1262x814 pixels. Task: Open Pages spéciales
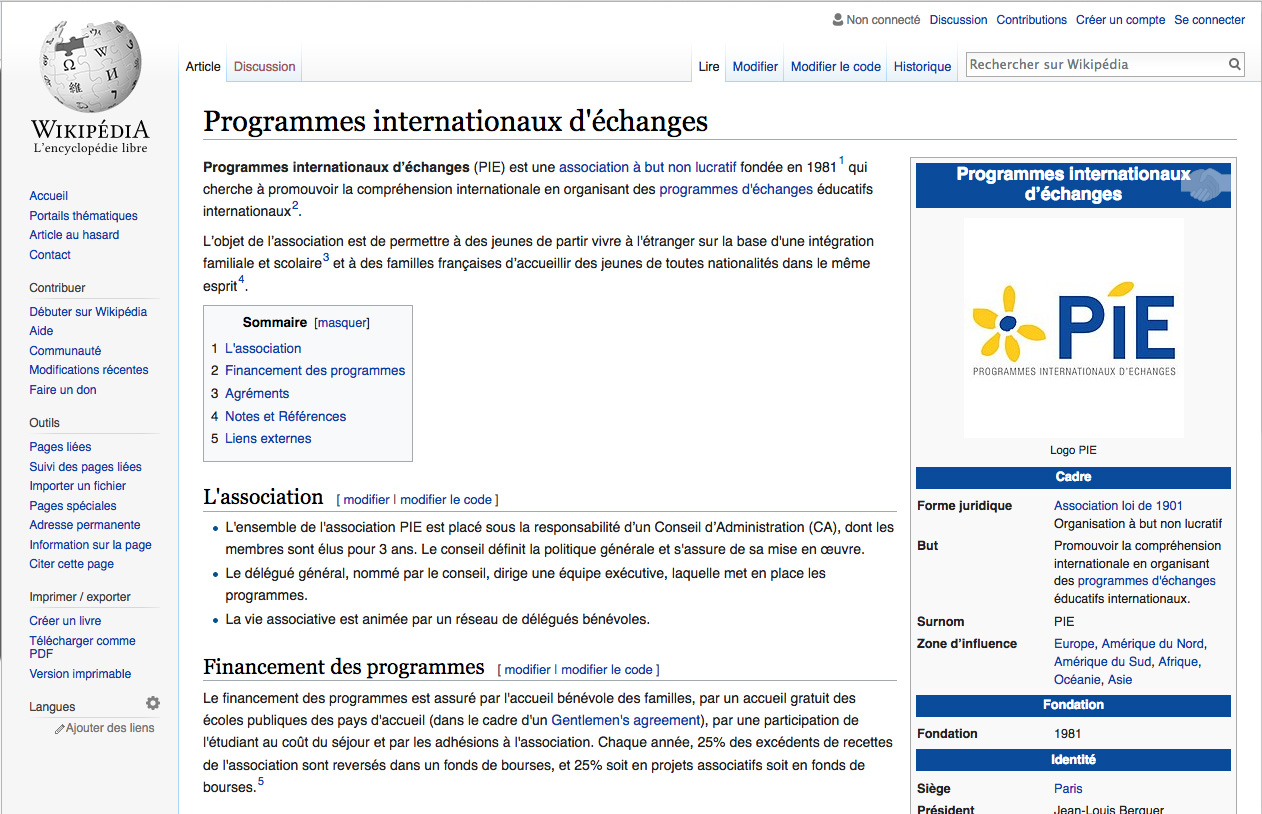(73, 506)
